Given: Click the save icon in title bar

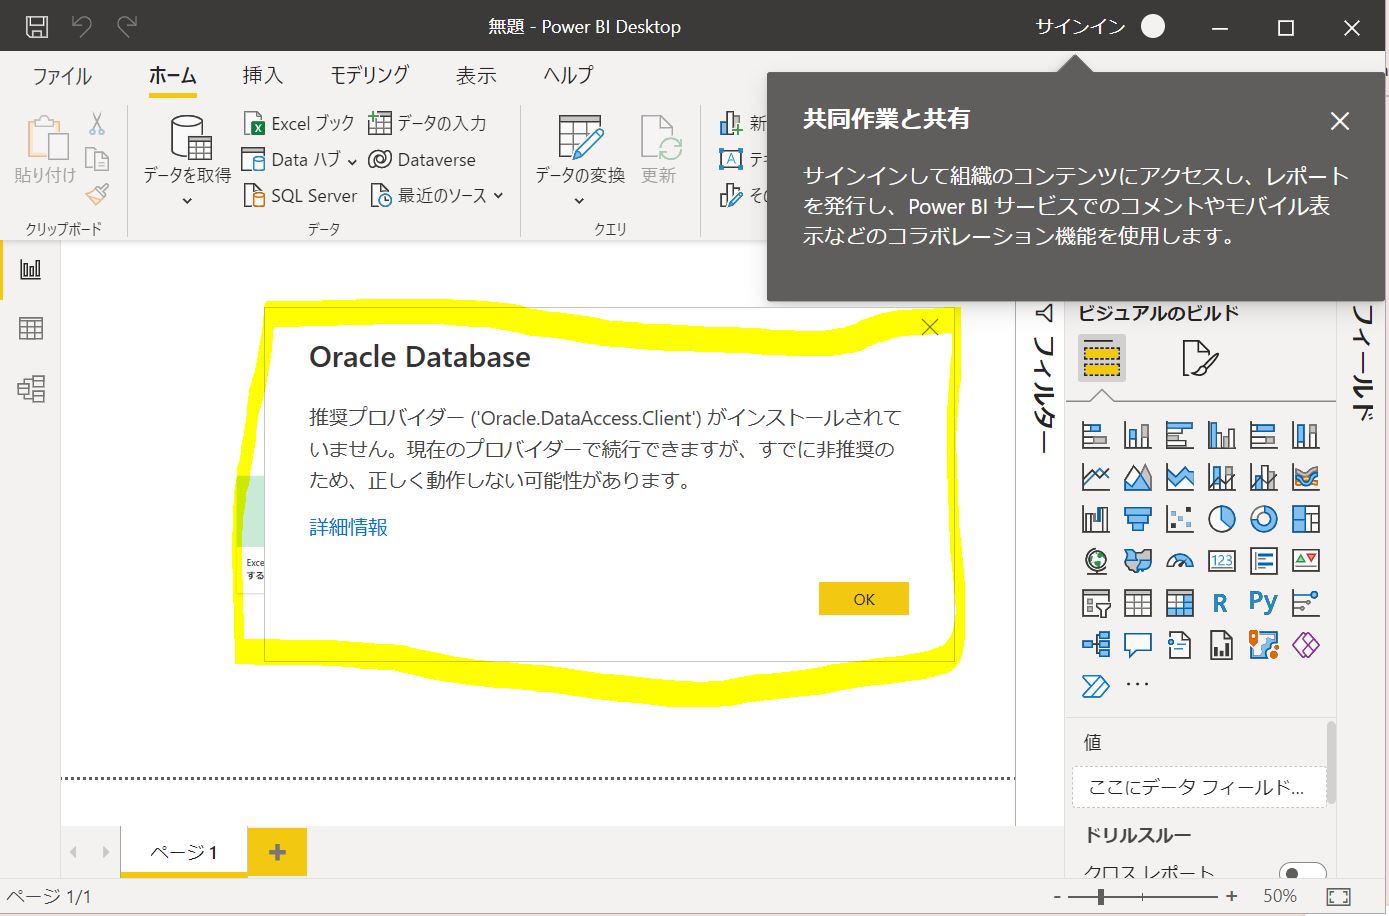Looking at the screenshot, I should coord(36,27).
